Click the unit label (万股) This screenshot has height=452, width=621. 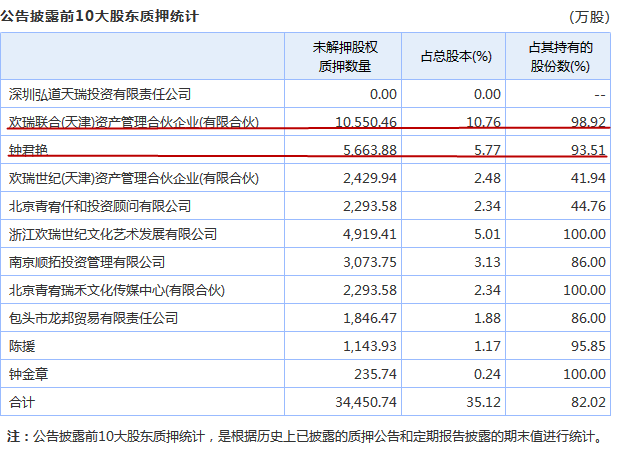point(589,17)
